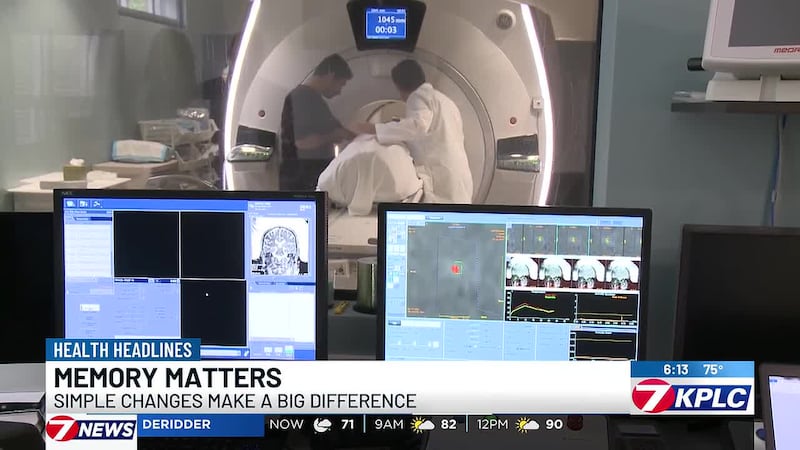800x450 pixels.
Task: Click the 7 NEWS logo in the ticker
Action: pos(91,428)
